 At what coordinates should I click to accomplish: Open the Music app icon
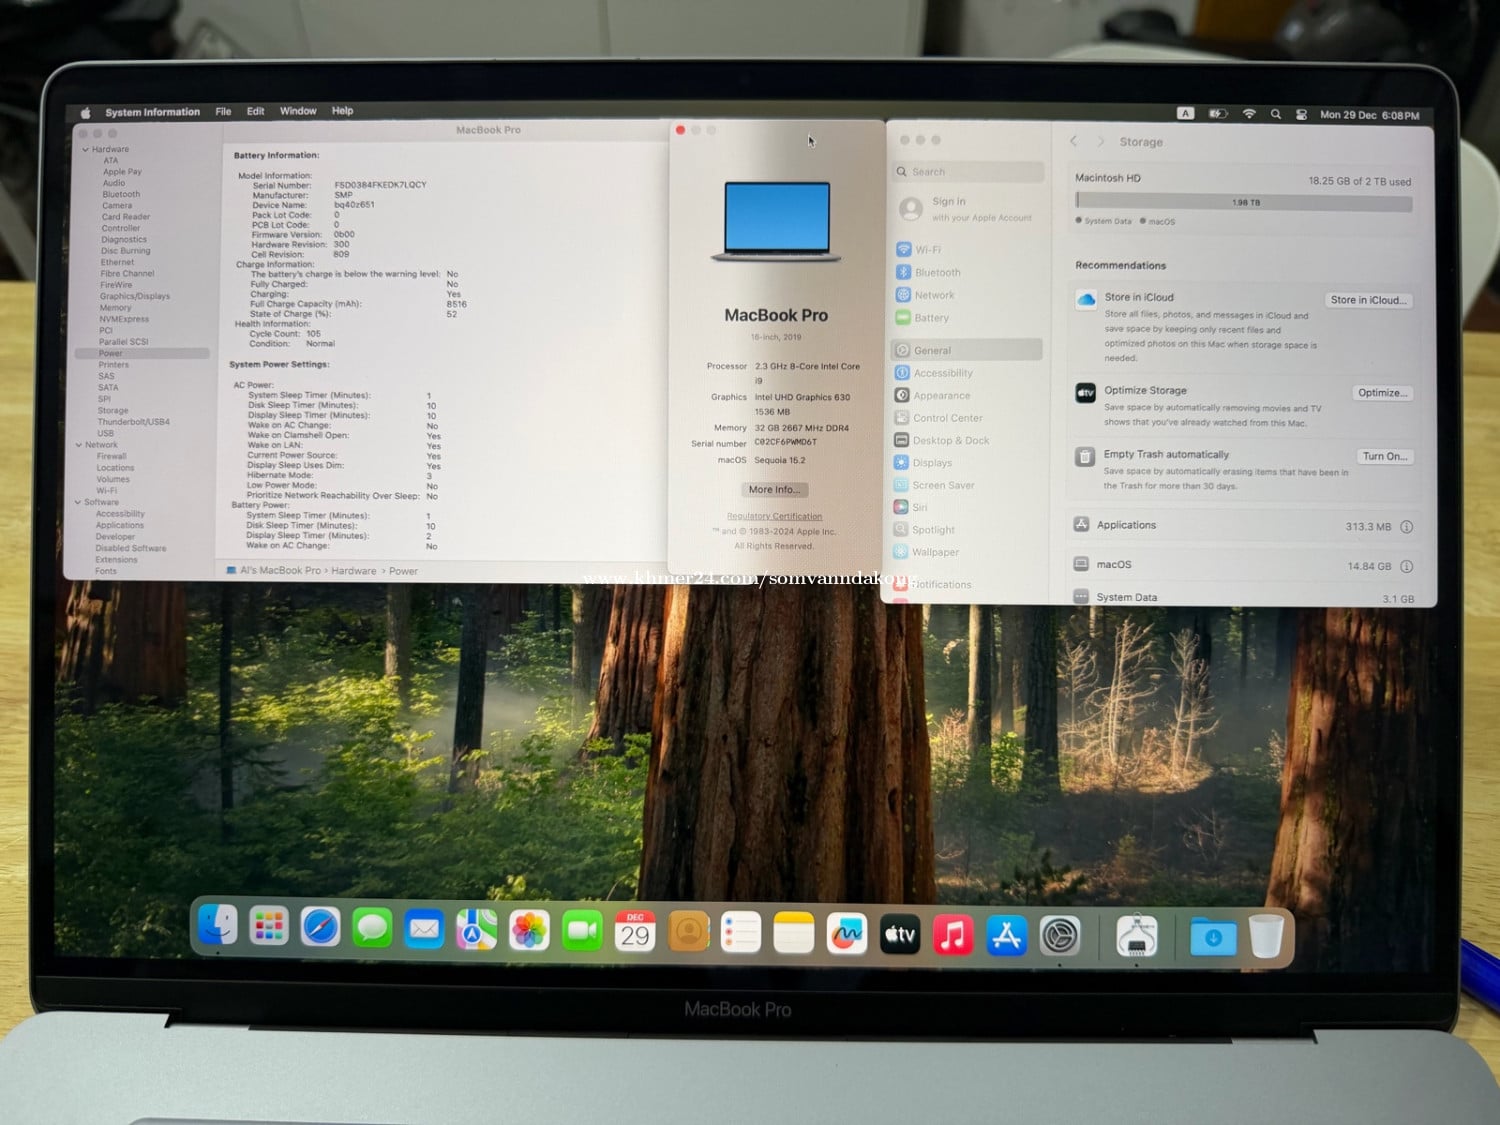coord(953,935)
